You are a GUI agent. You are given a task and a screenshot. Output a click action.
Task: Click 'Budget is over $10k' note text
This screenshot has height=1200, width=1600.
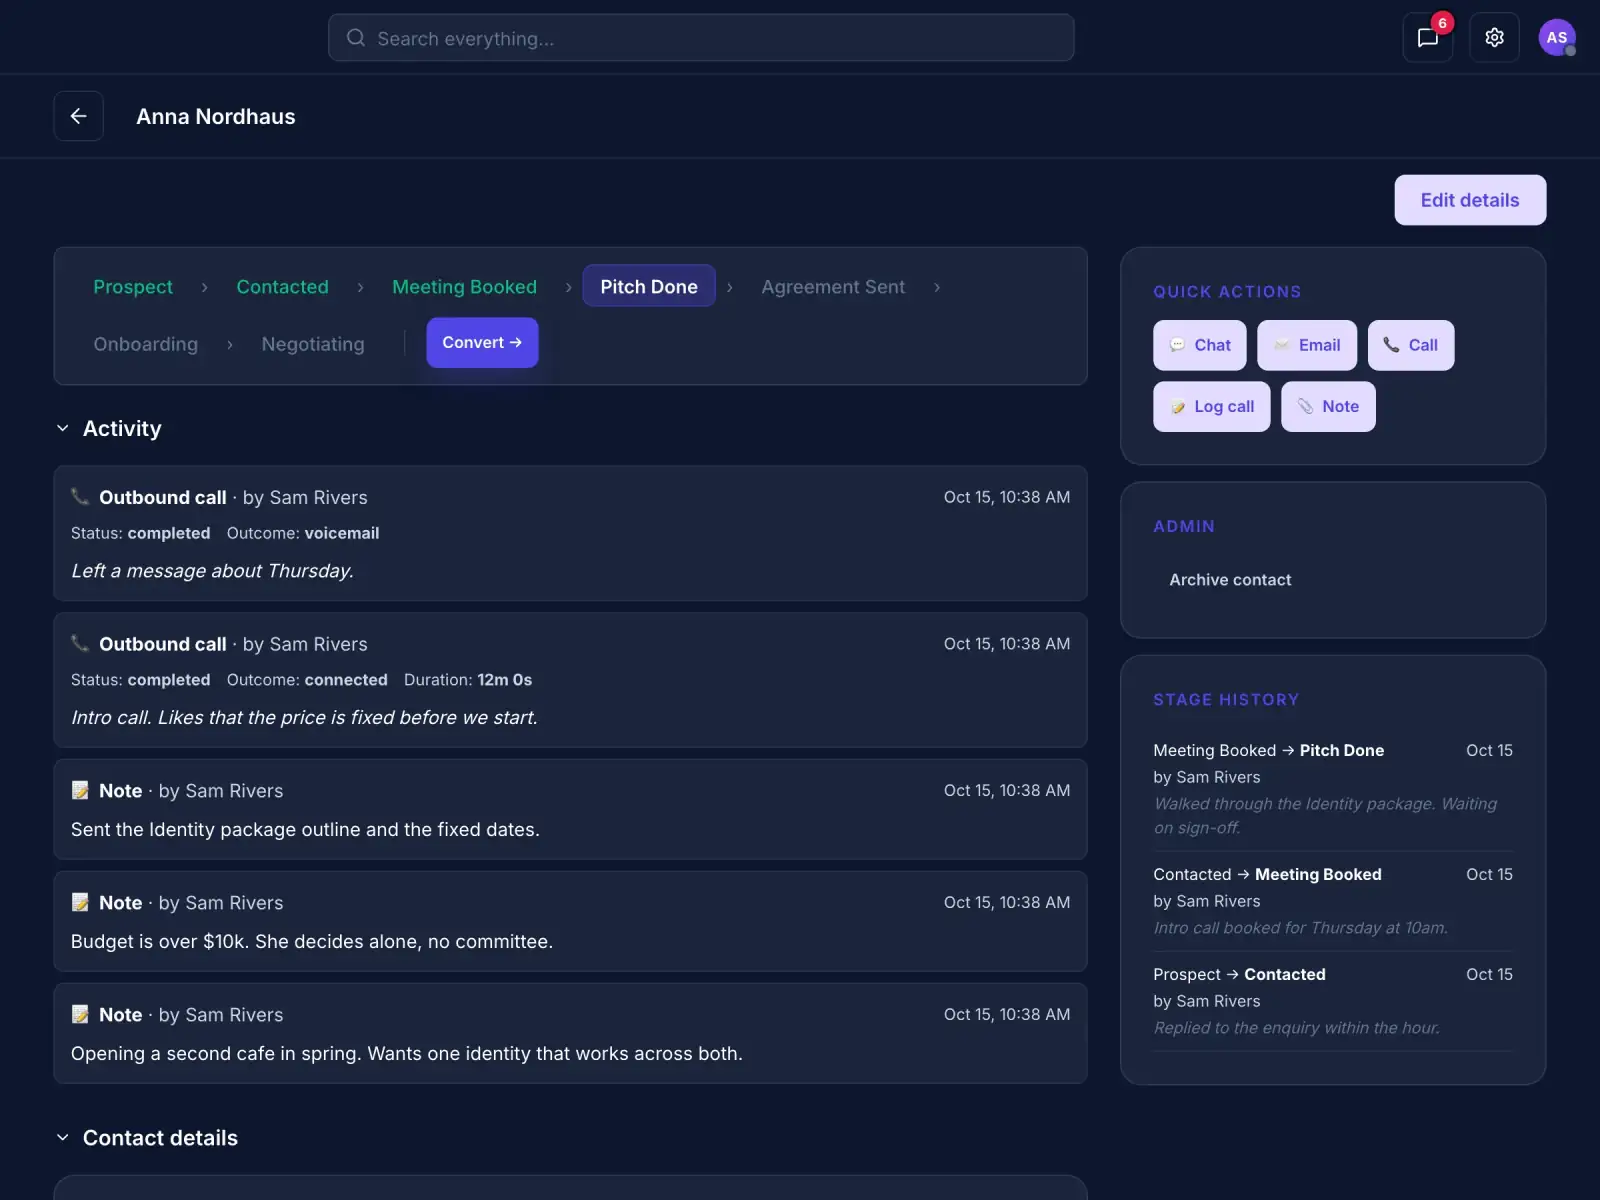(x=312, y=942)
